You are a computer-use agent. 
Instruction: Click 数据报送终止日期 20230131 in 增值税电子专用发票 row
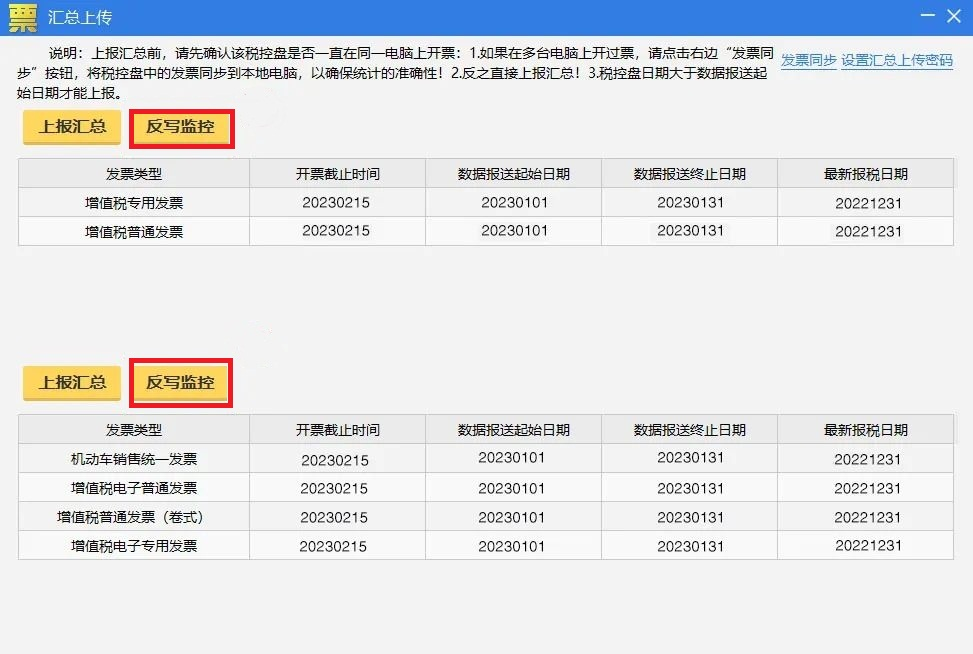pos(690,547)
